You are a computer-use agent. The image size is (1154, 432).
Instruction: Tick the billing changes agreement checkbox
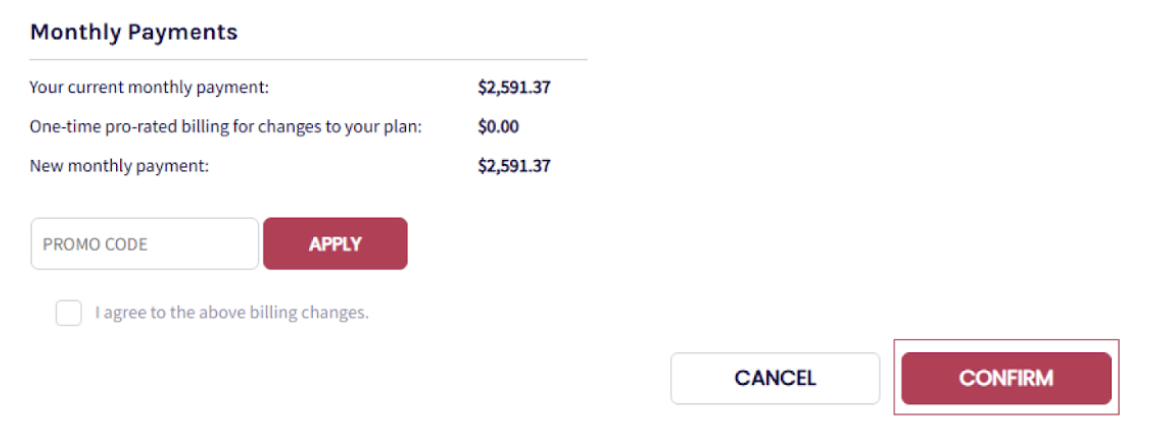[x=68, y=313]
